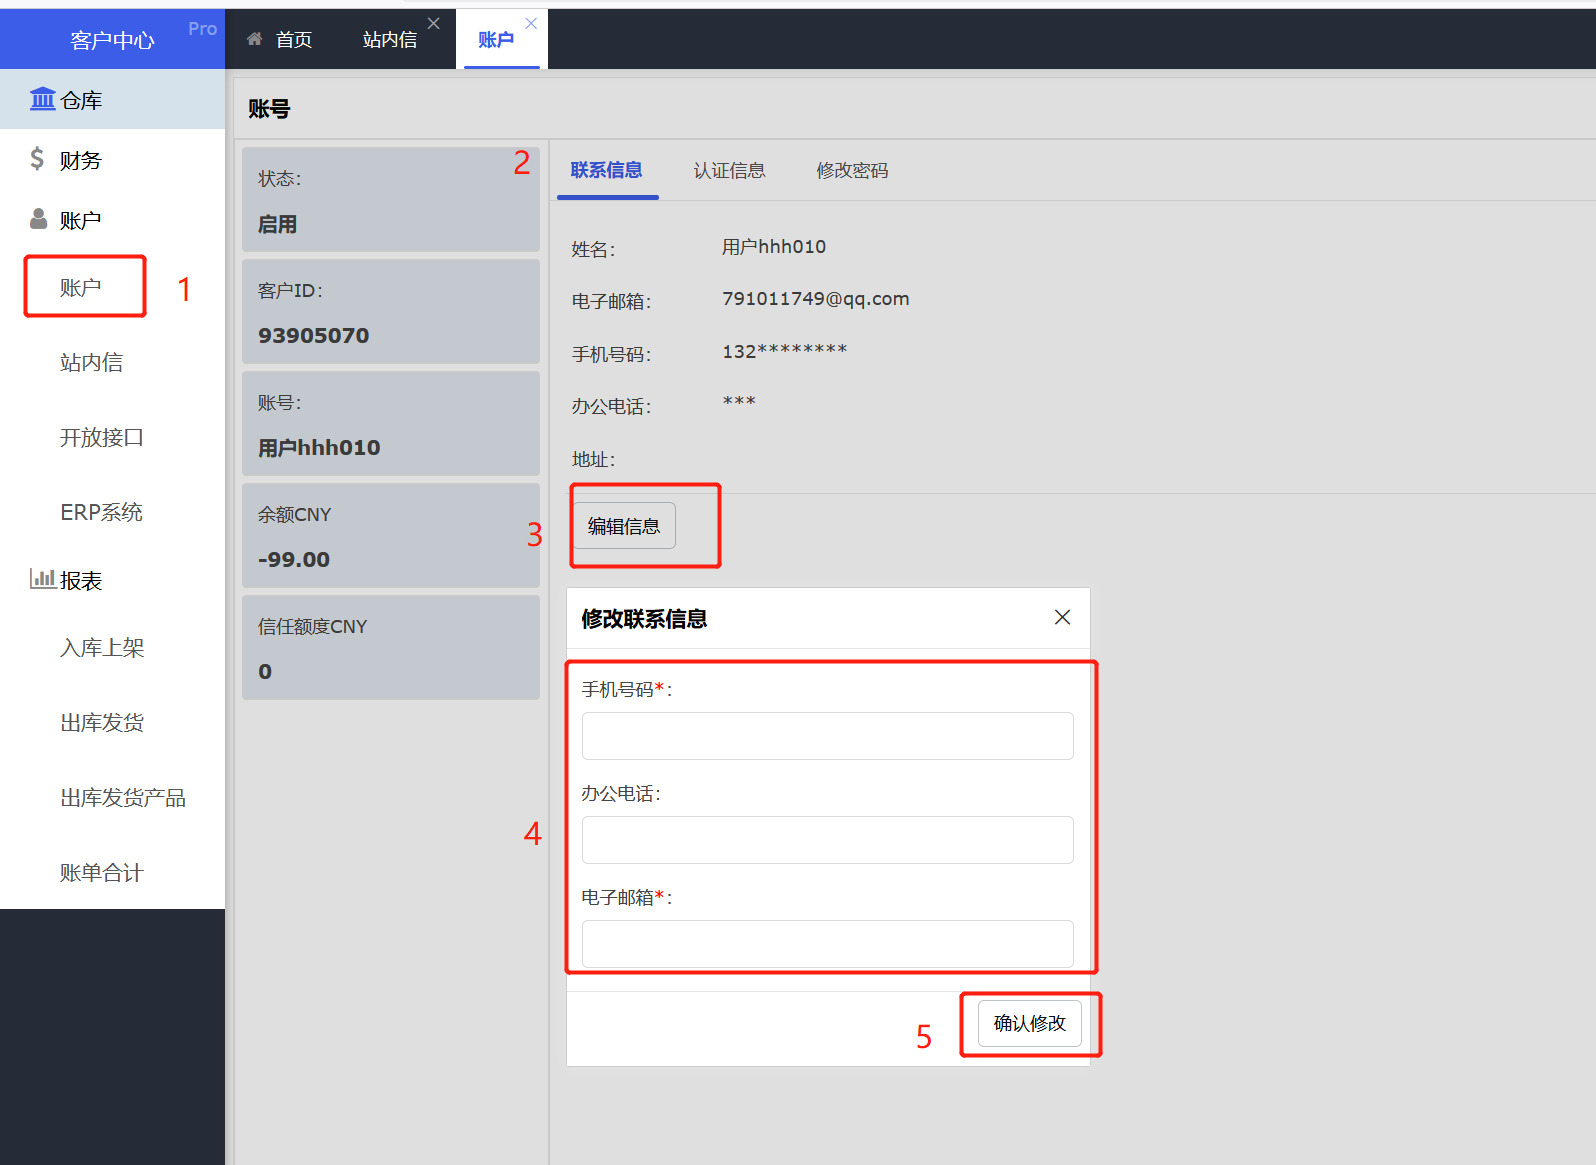Click the user silhouette icon beside 账户
The height and width of the screenshot is (1165, 1596).
[x=38, y=219]
